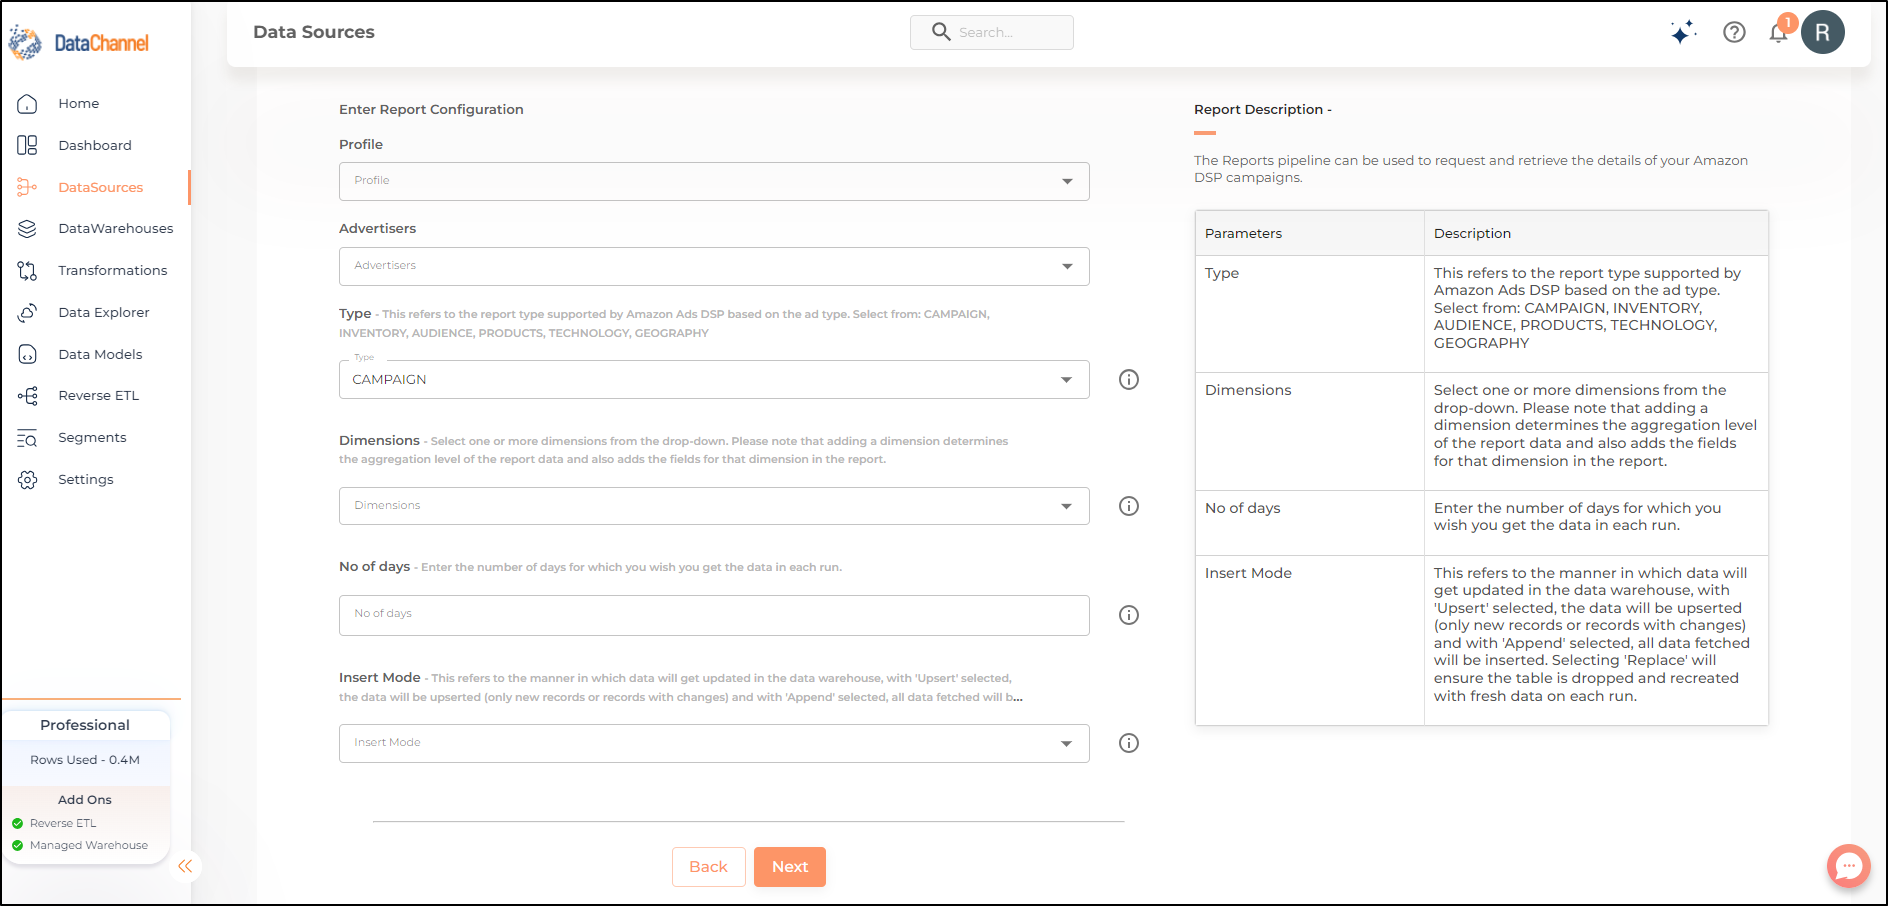Go to Home menu item
This screenshot has width=1888, height=906.
[78, 104]
